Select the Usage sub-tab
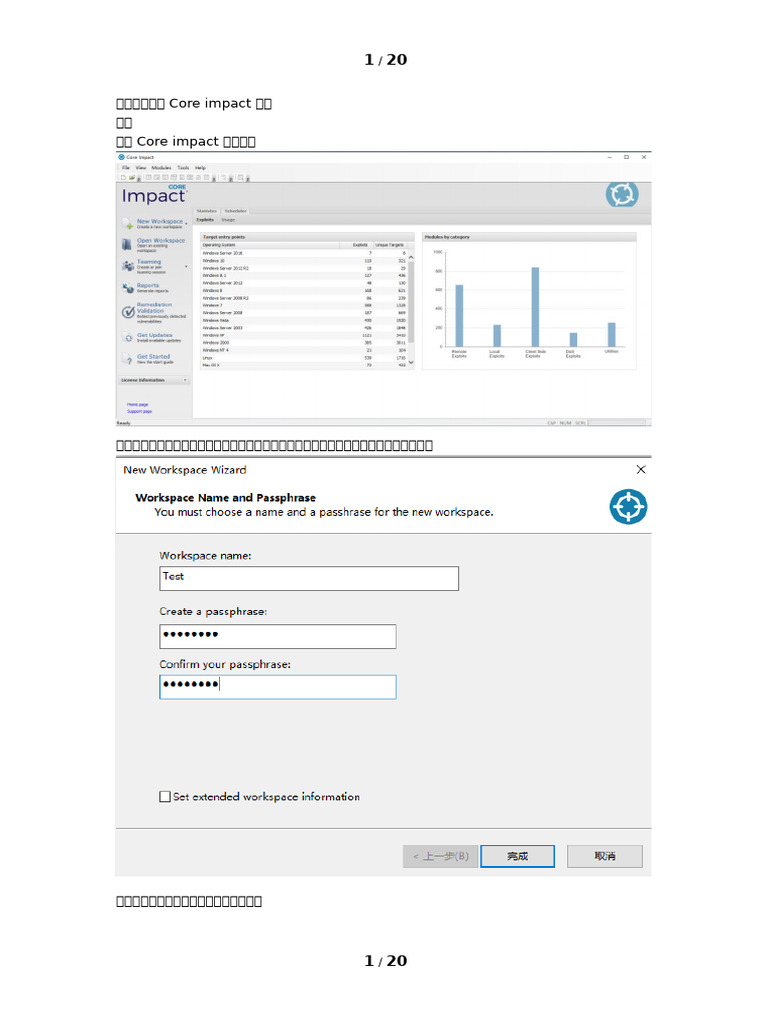Image resolution: width=768 pixels, height=1024 pixels. pyautogui.click(x=228, y=220)
